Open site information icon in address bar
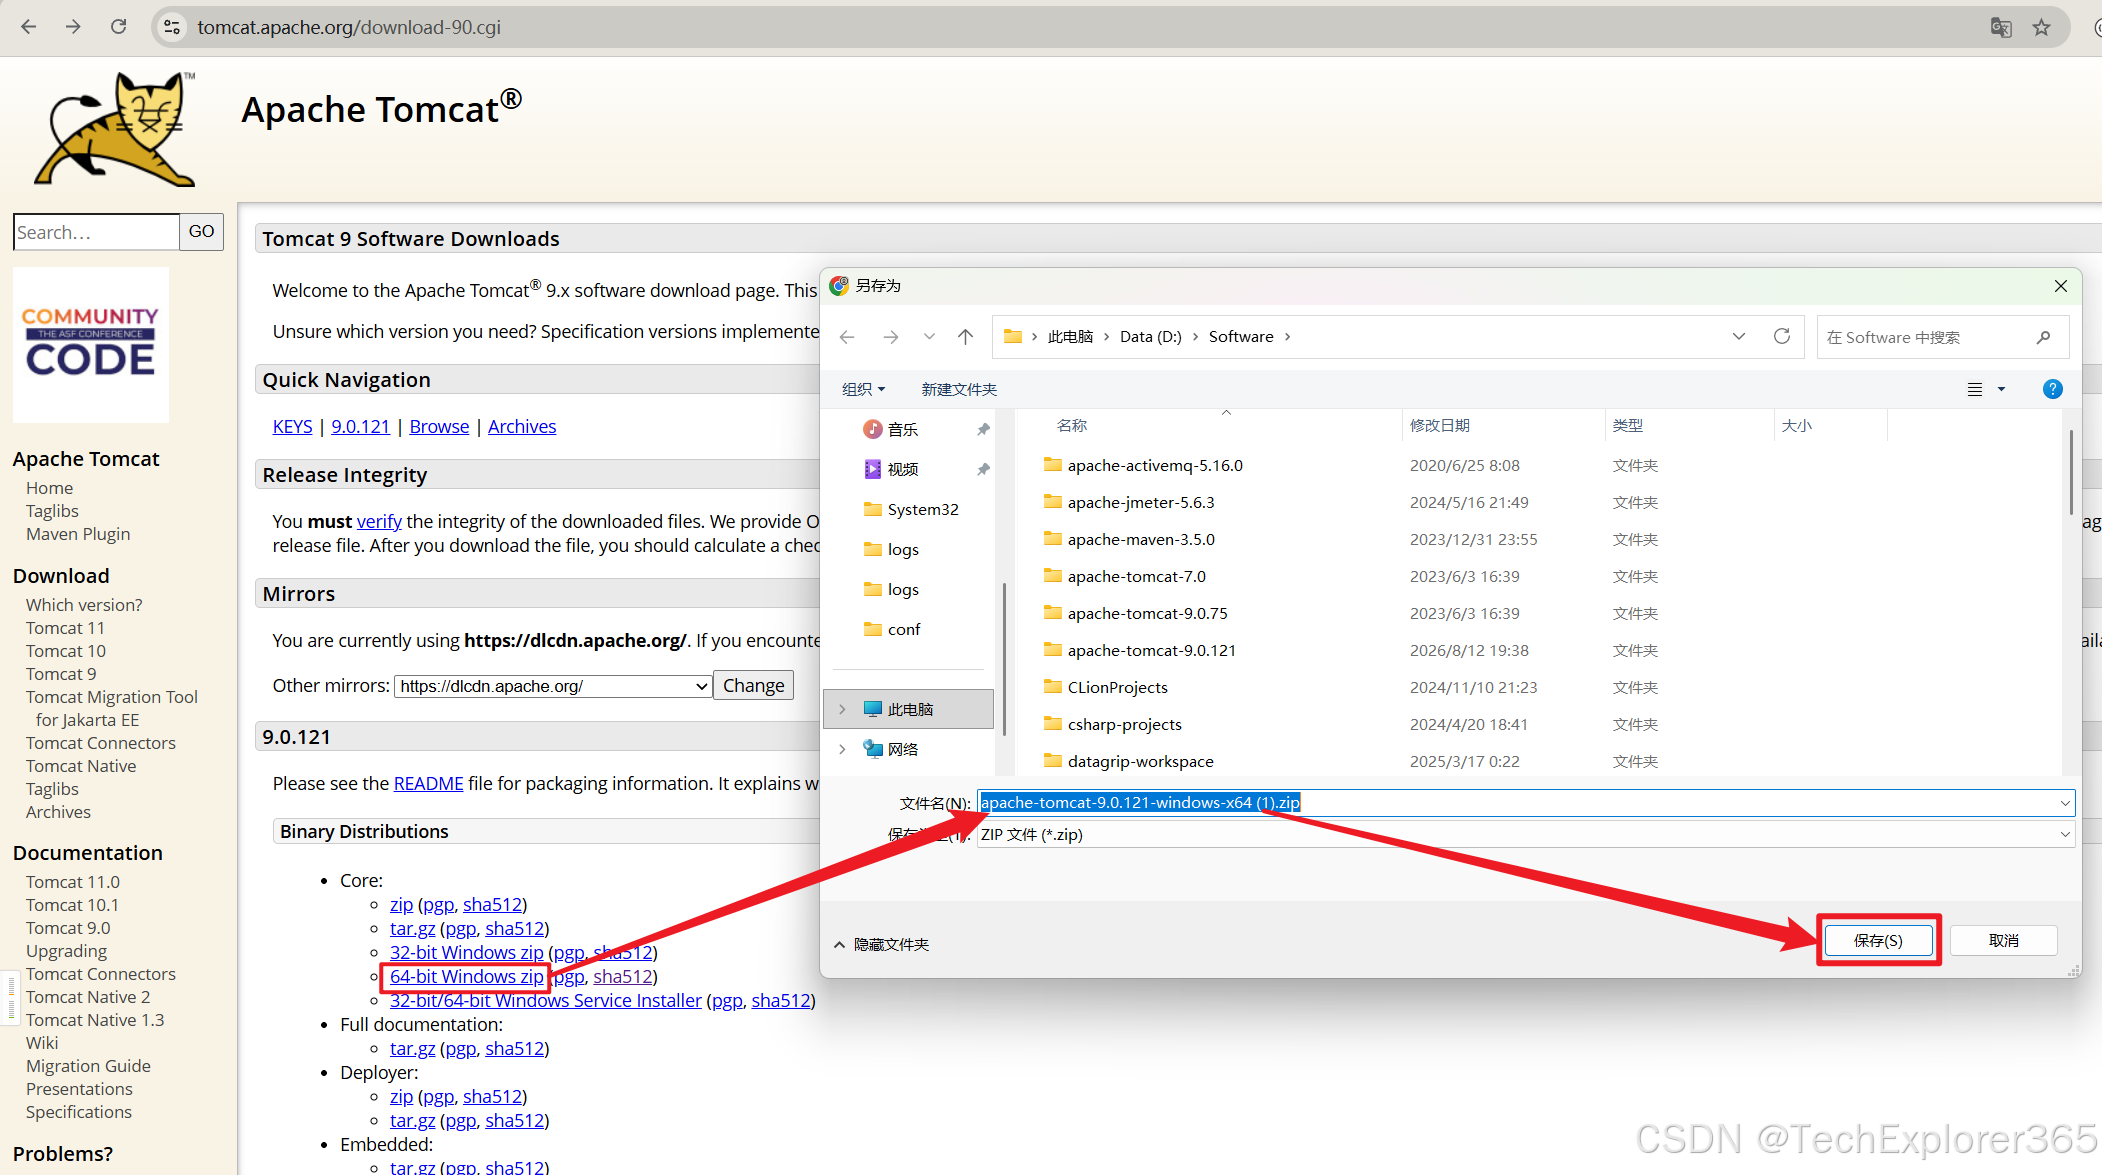Image resolution: width=2102 pixels, height=1175 pixels. click(173, 27)
